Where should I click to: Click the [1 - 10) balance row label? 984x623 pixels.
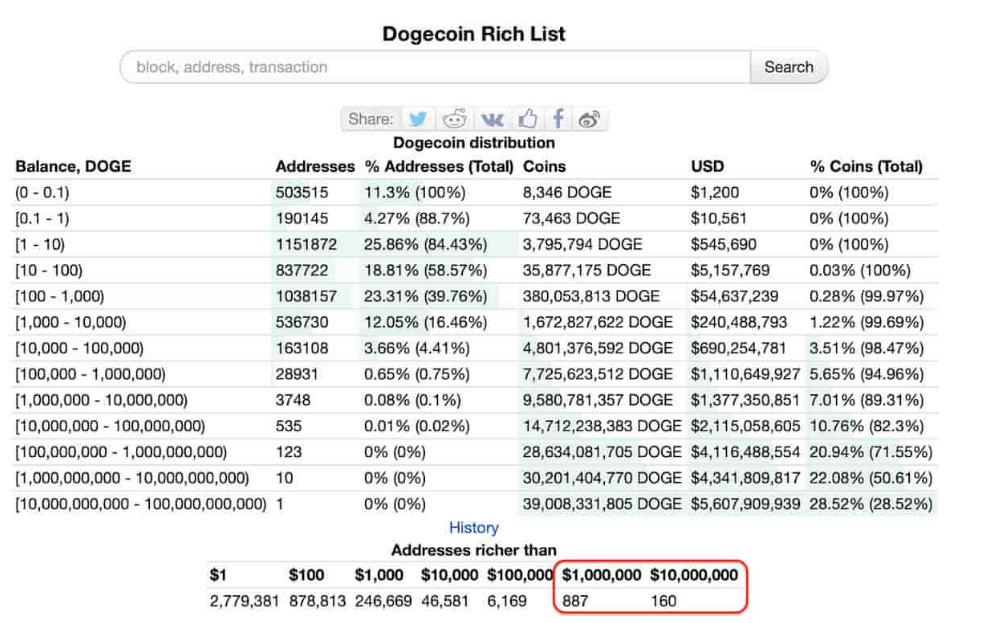click(40, 245)
